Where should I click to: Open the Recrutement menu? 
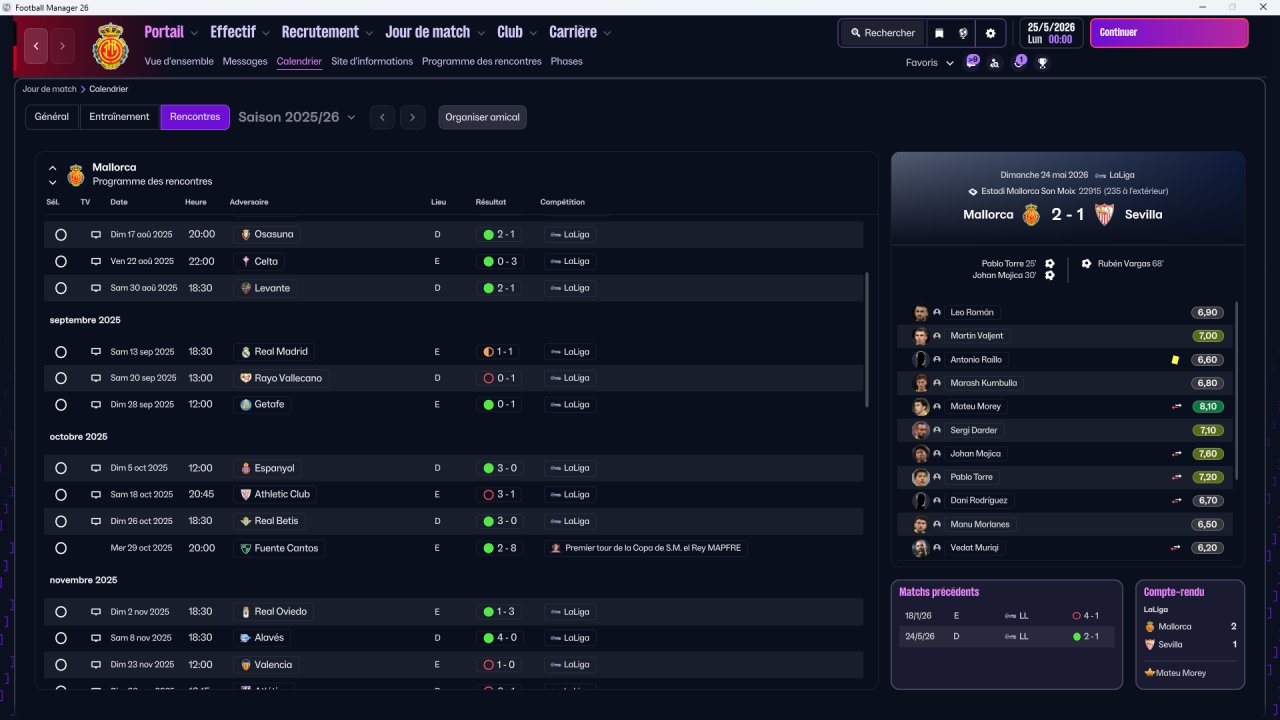(327, 32)
